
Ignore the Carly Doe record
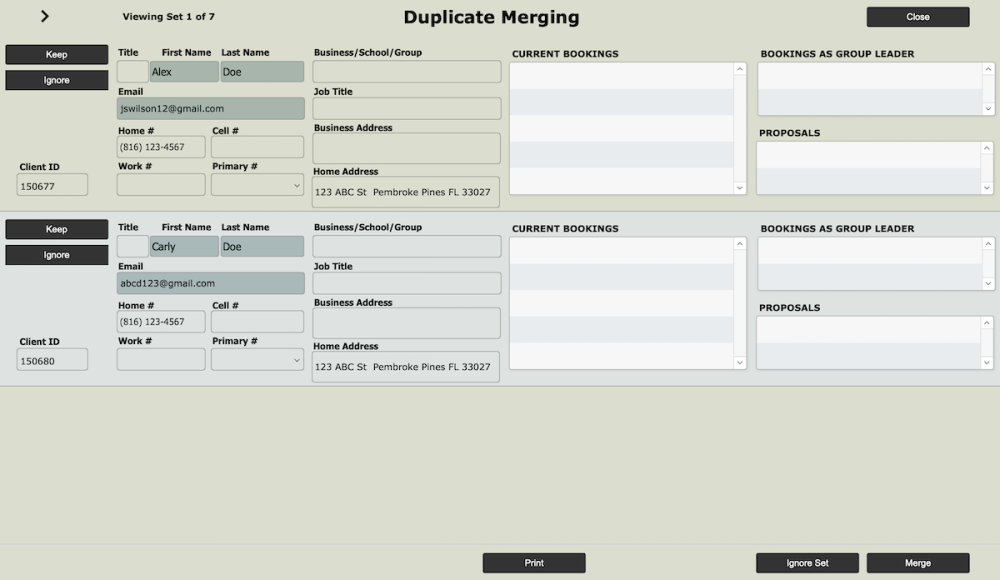pyautogui.click(x=57, y=255)
